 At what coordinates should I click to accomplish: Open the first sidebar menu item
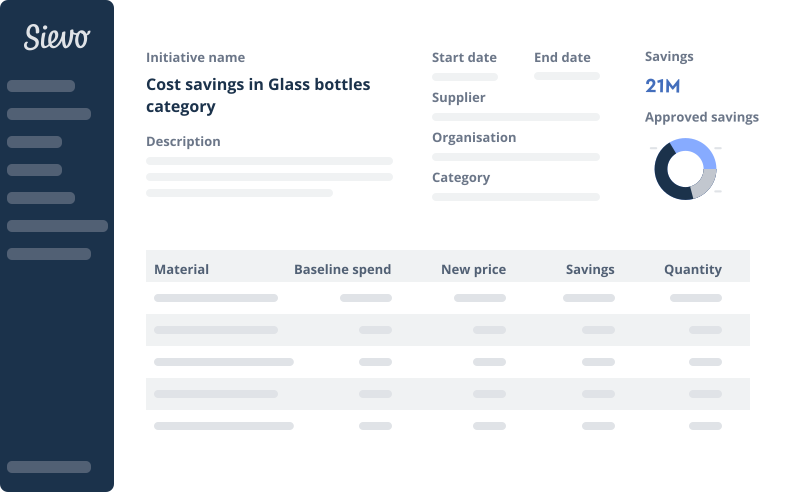coord(41,86)
